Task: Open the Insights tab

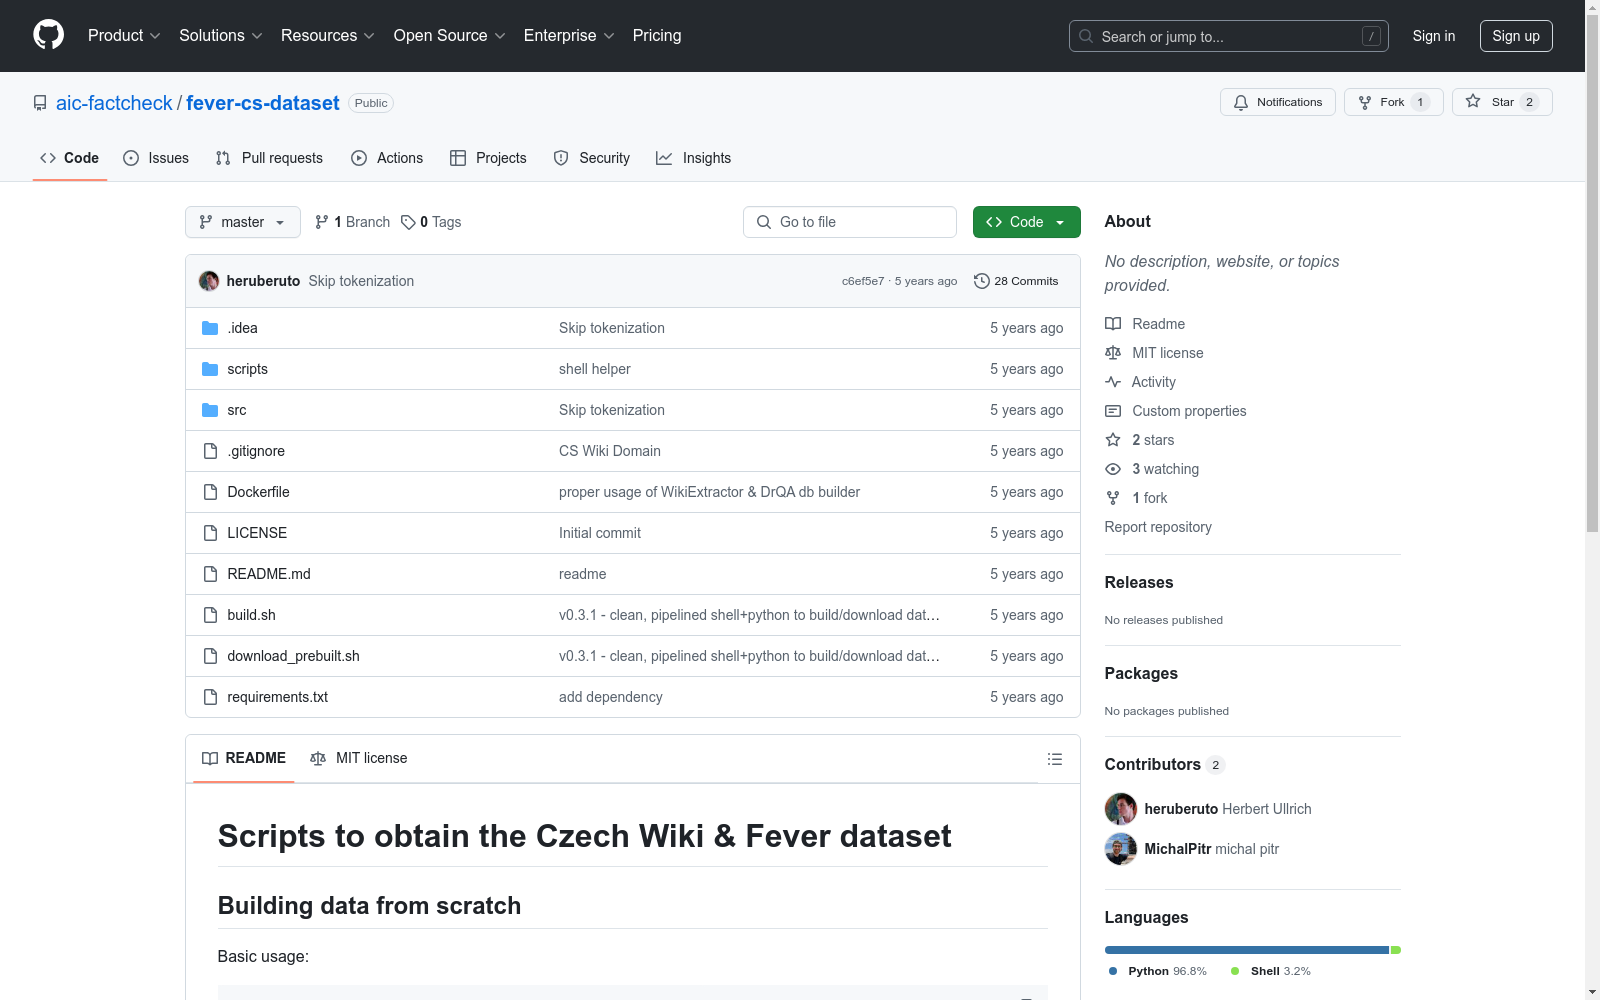Action: coord(694,158)
